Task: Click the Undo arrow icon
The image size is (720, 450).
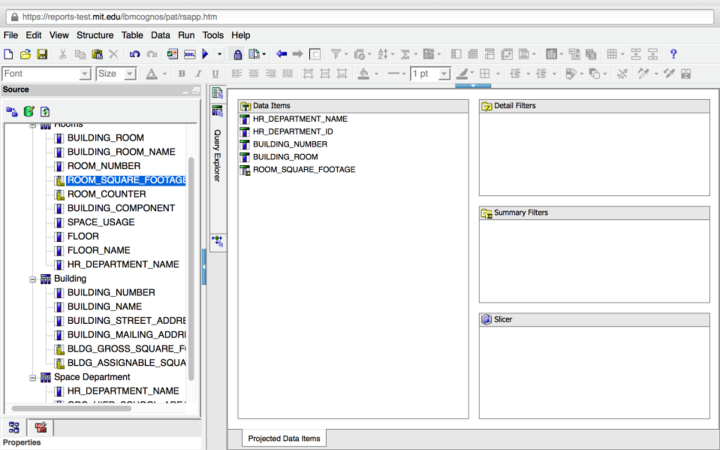Action: click(x=134, y=54)
